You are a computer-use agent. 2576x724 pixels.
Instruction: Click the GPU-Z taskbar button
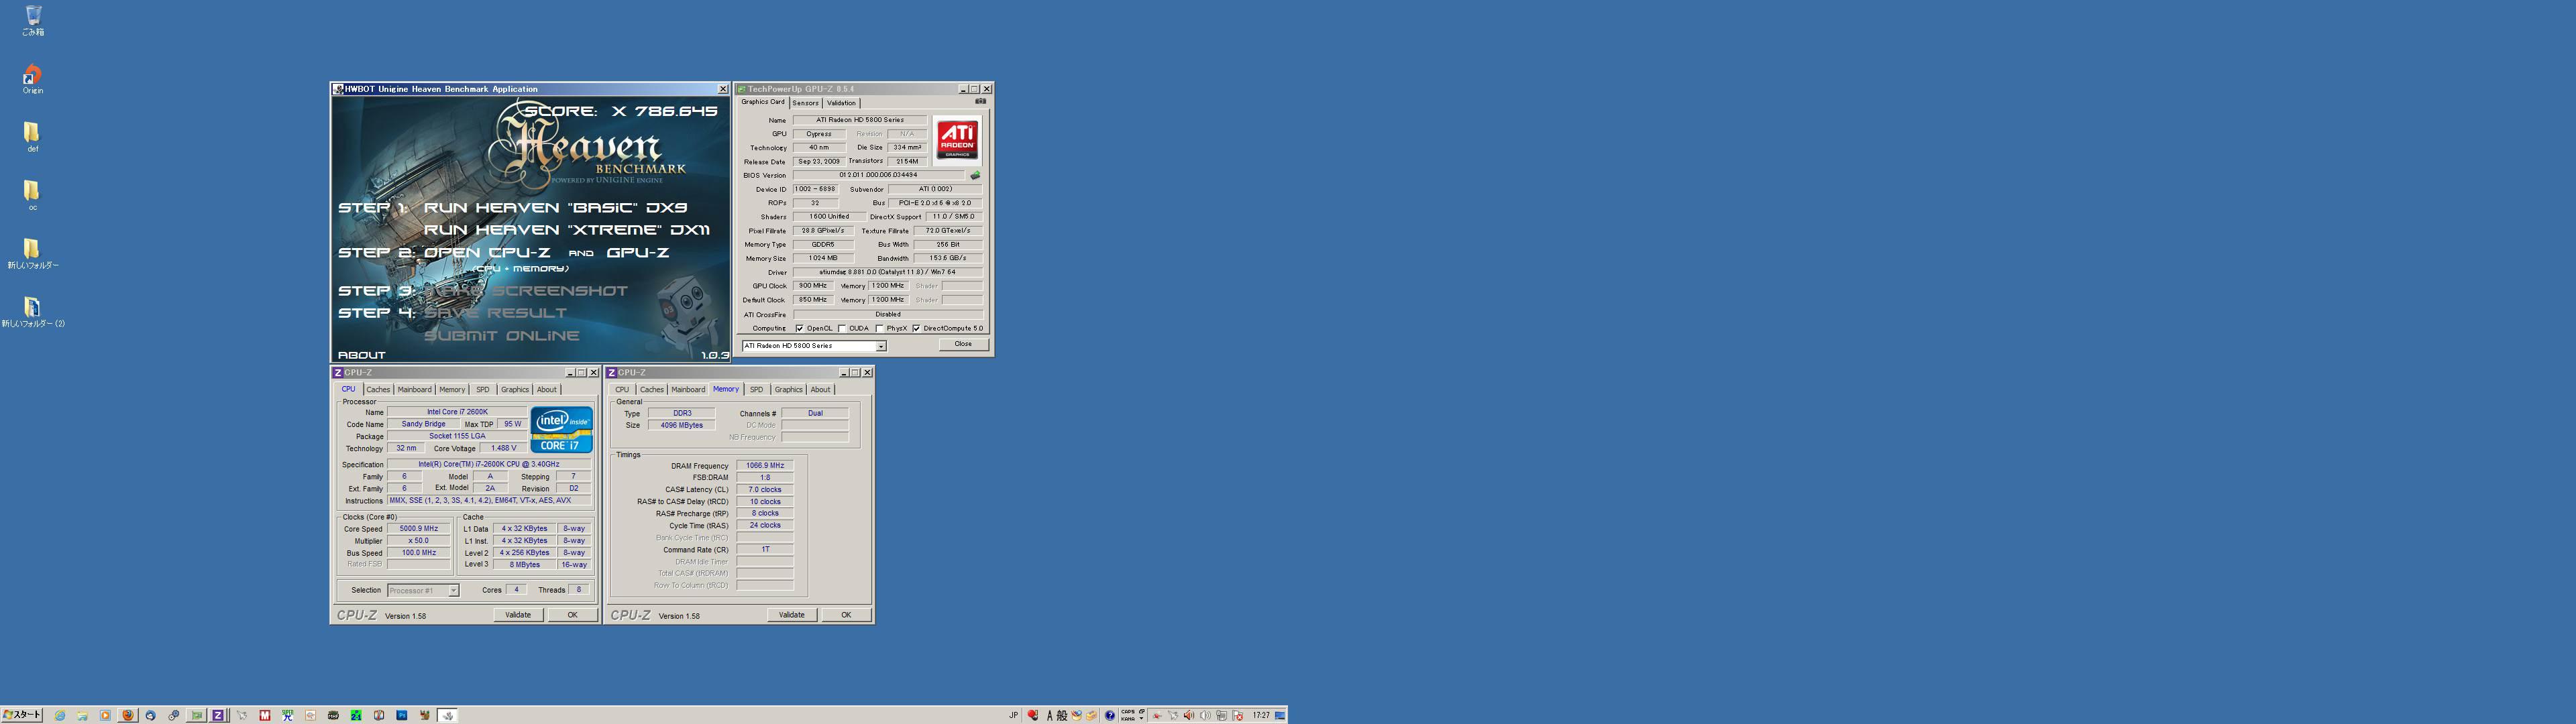point(197,715)
